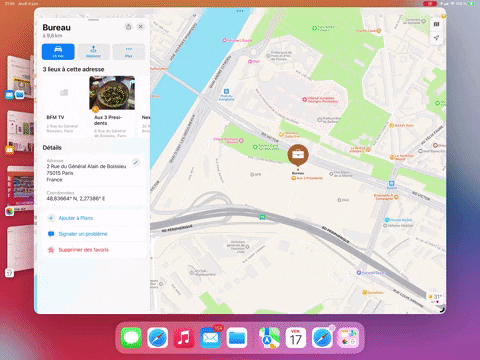Switch to the Calendar stage thumbnail
The image size is (480, 360).
pos(21,250)
